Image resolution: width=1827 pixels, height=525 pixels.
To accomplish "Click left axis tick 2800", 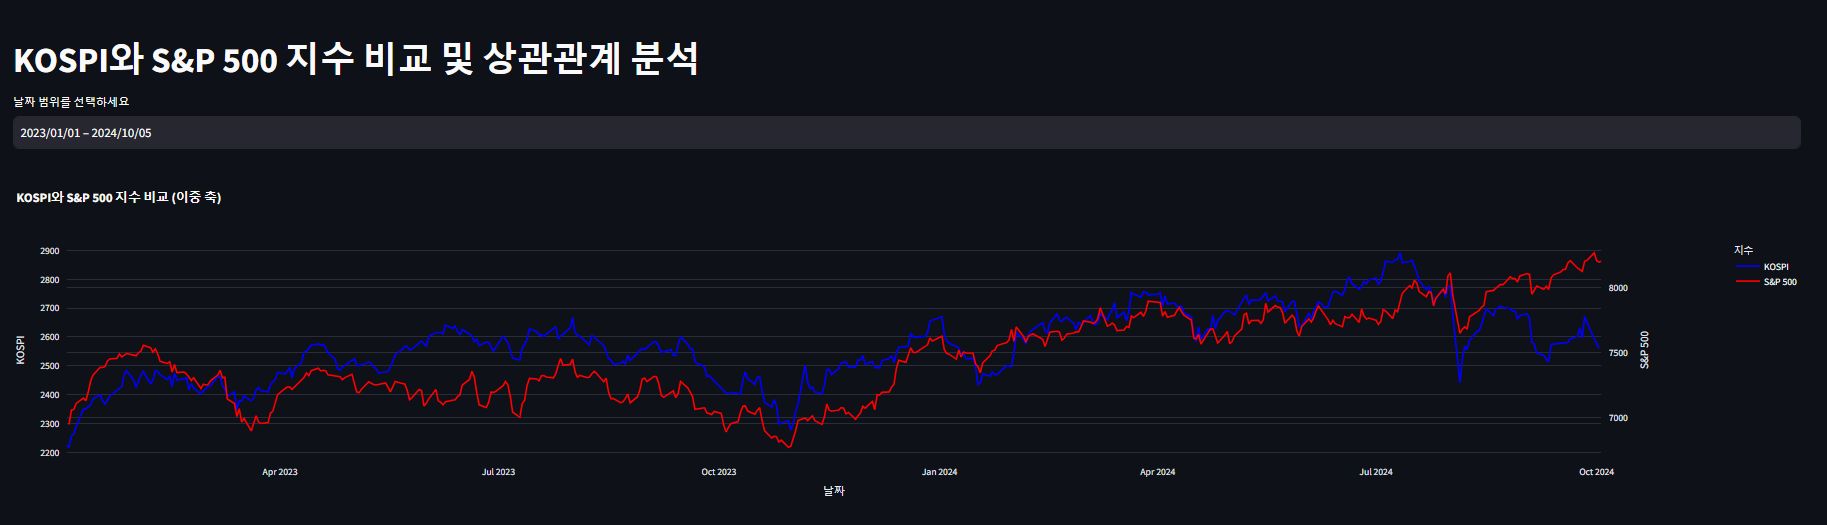I will (49, 281).
